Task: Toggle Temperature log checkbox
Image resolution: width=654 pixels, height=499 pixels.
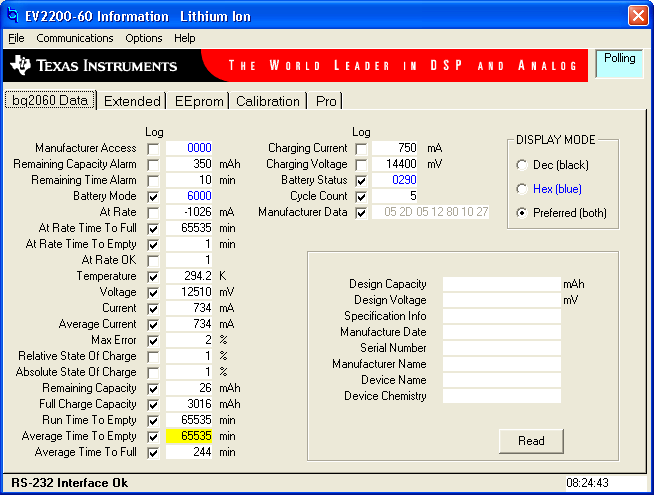Action: [x=153, y=277]
